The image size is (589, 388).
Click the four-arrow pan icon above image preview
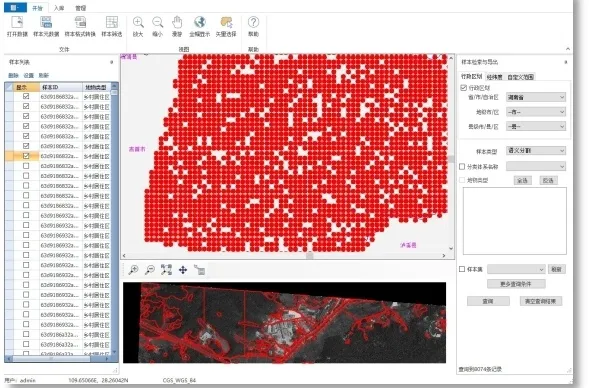click(183, 270)
